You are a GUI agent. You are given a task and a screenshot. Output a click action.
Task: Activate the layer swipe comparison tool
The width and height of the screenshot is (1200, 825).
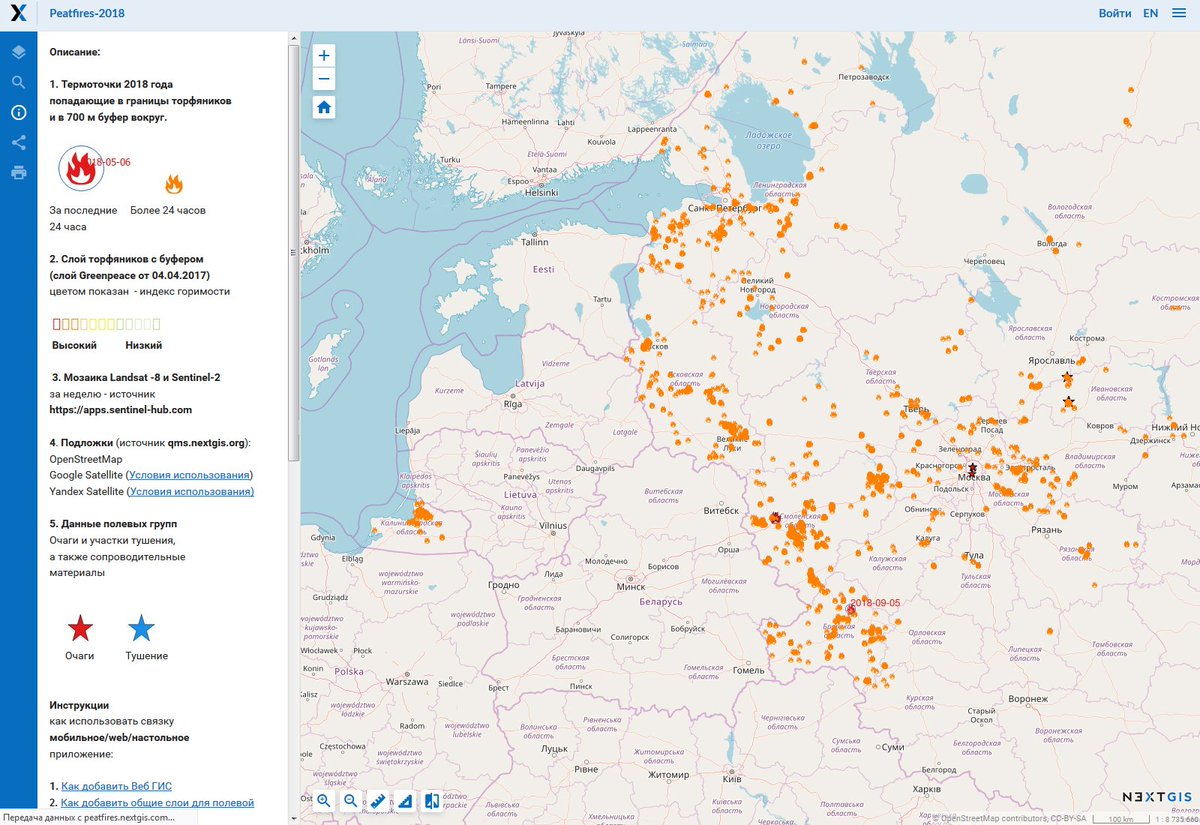[432, 800]
